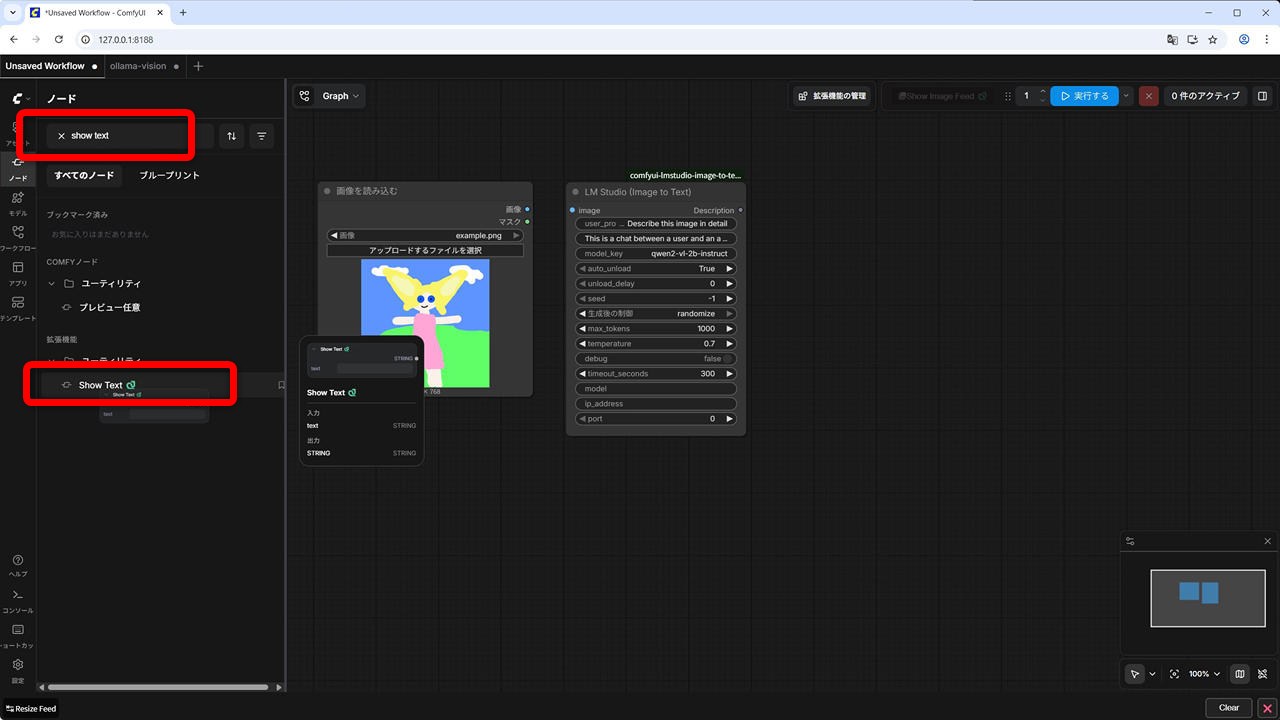Clear the 'show text' search with X

tap(61, 136)
